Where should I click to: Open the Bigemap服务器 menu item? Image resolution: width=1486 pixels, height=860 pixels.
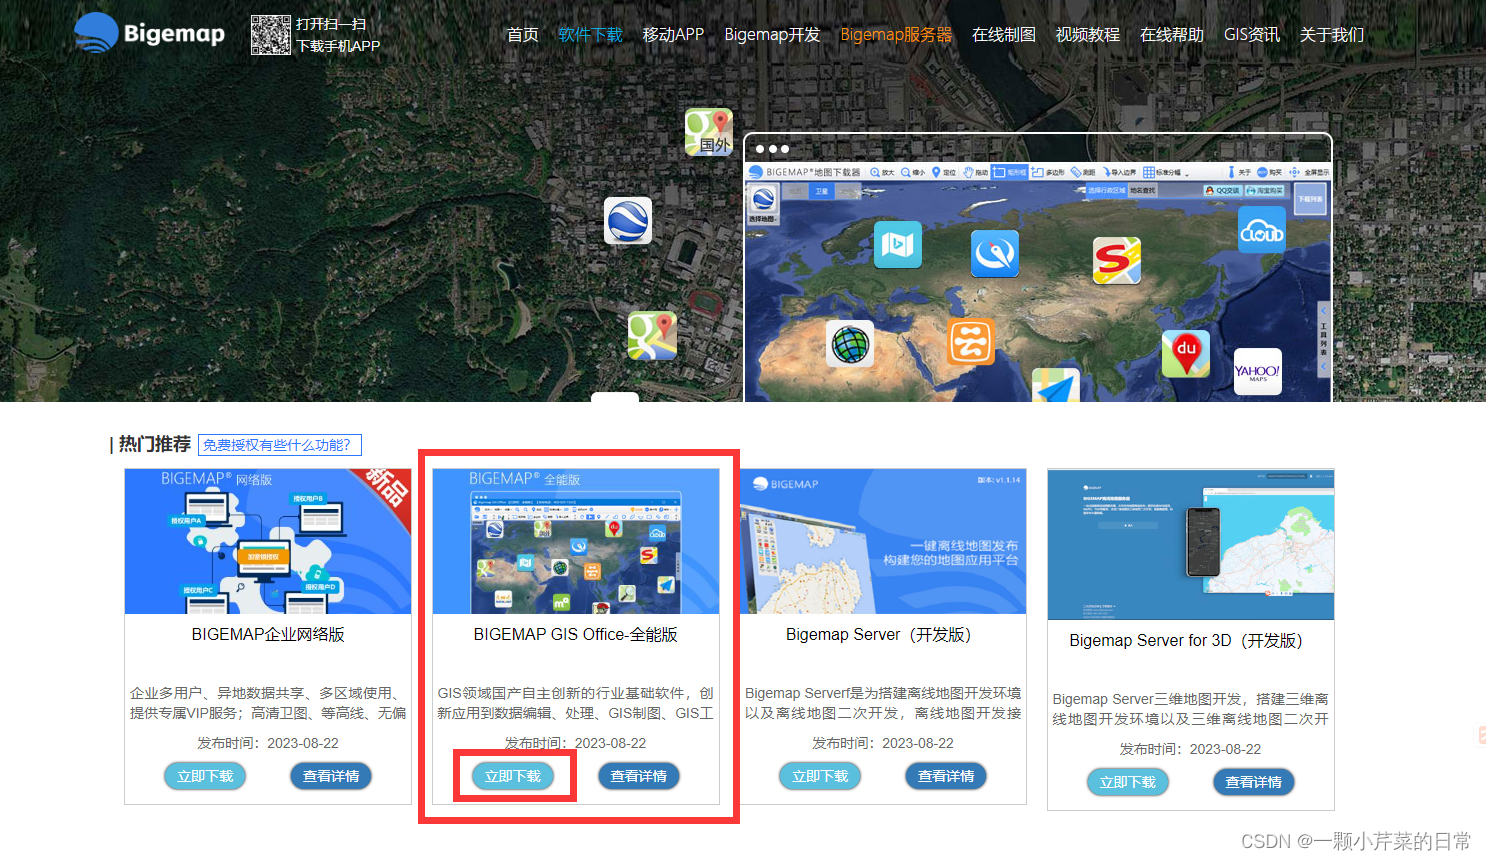tap(896, 35)
